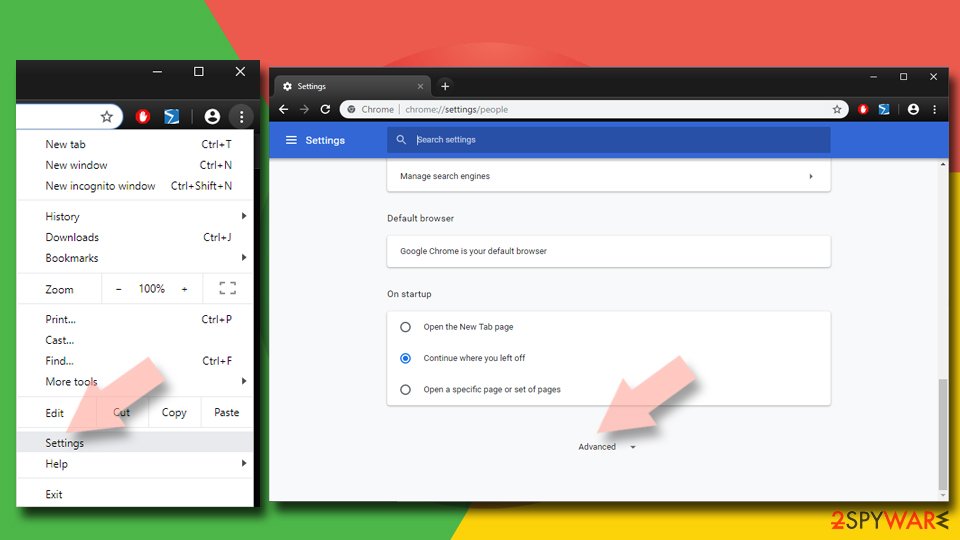Click the blue extension icon in the Settings window
The height and width of the screenshot is (540, 960).
click(884, 110)
